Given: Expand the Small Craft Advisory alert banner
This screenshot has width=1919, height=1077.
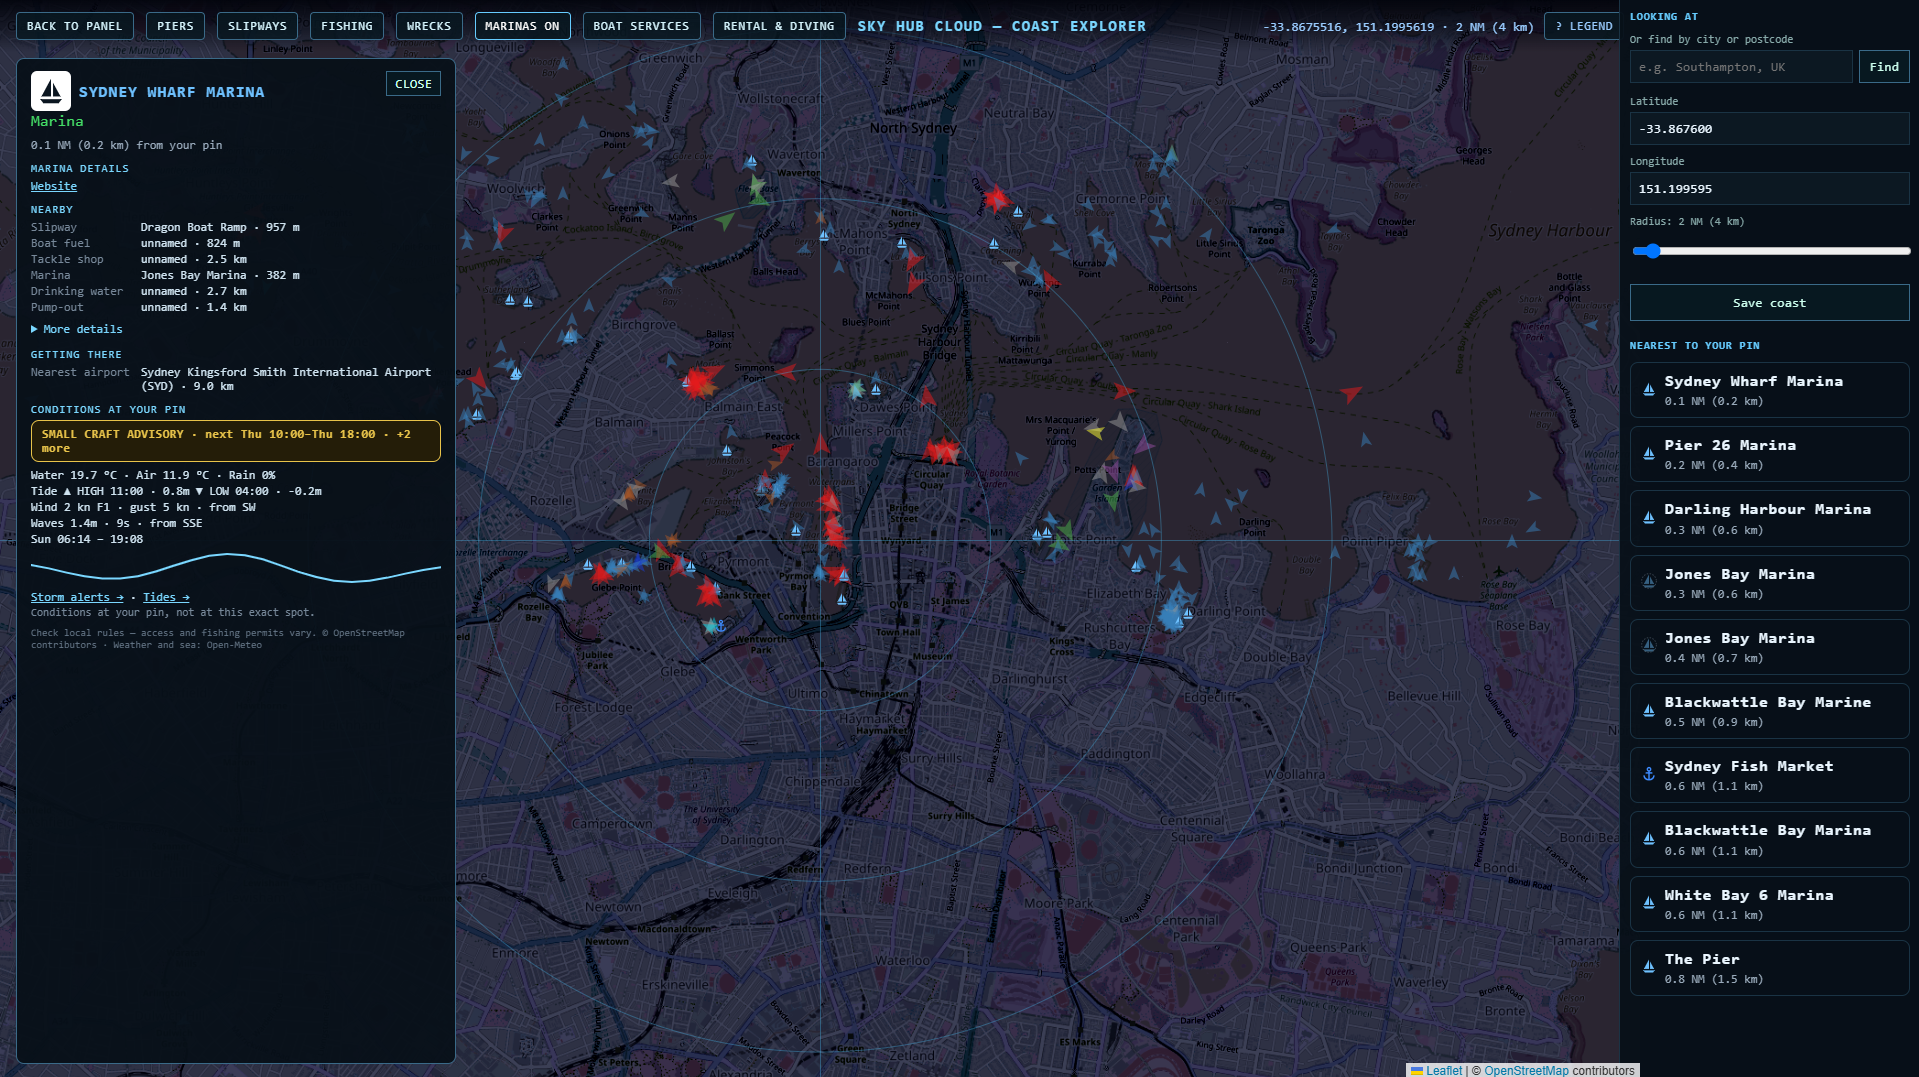Looking at the screenshot, I should 235,441.
